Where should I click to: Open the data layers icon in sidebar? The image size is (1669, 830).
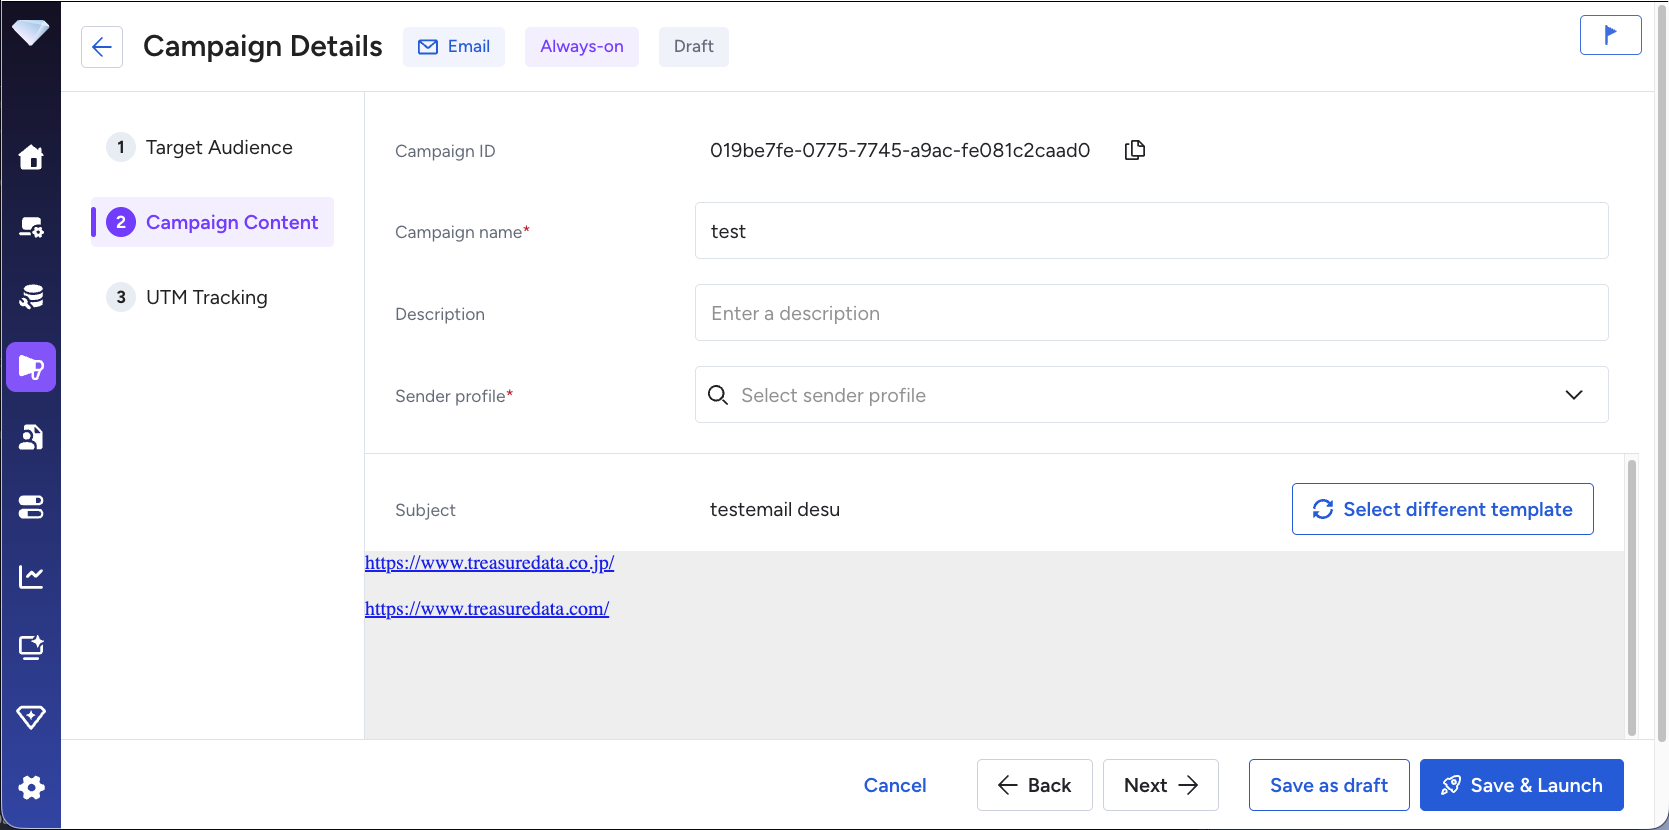tap(31, 297)
